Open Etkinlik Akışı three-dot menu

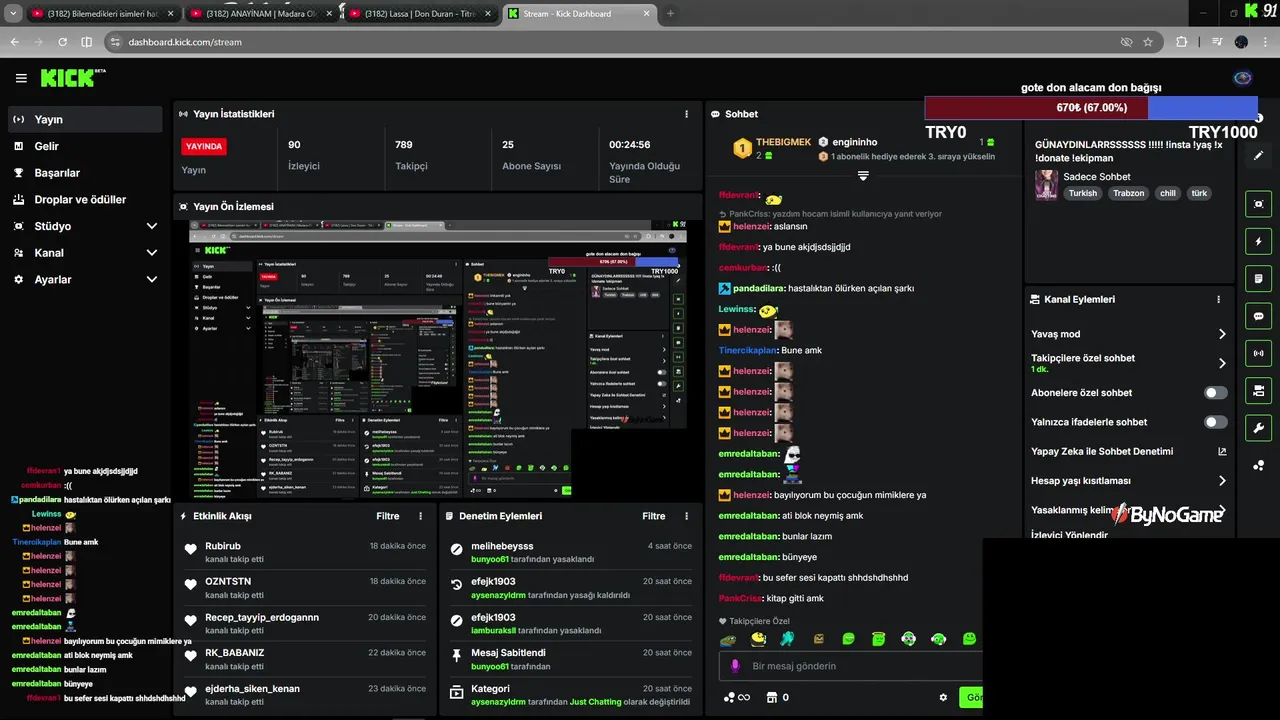[421, 516]
